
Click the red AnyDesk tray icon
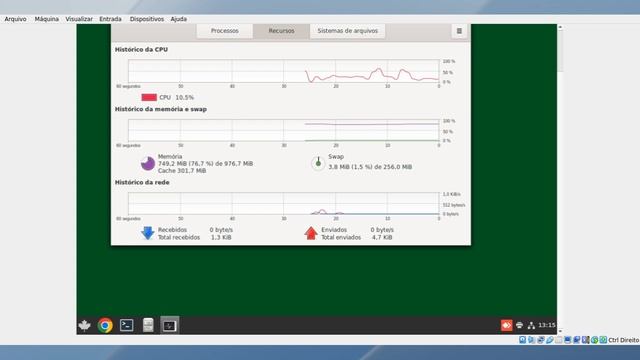pyautogui.click(x=507, y=325)
